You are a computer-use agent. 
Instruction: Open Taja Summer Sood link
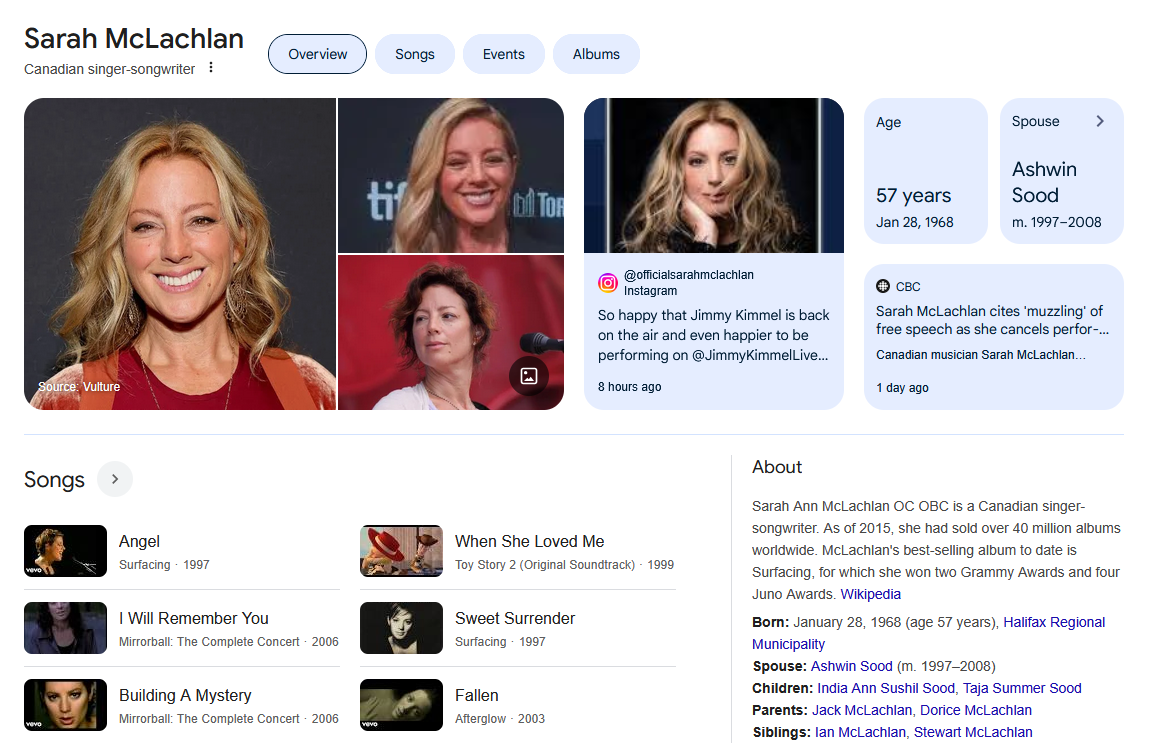1022,688
